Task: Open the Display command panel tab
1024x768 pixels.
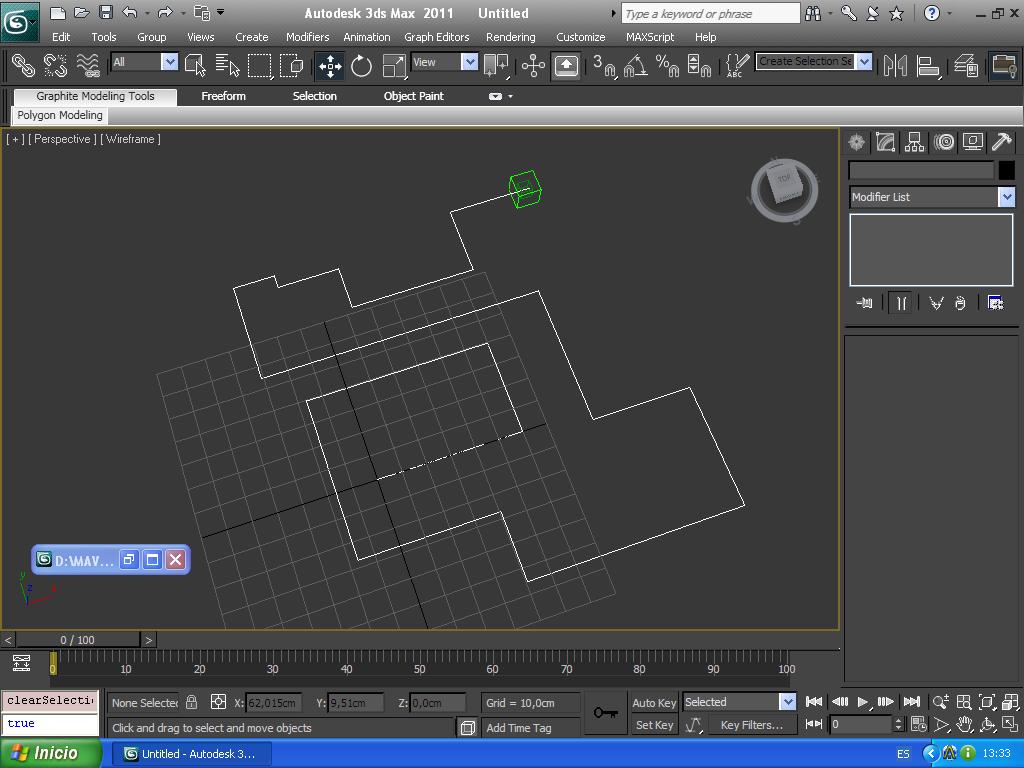Action: point(972,142)
